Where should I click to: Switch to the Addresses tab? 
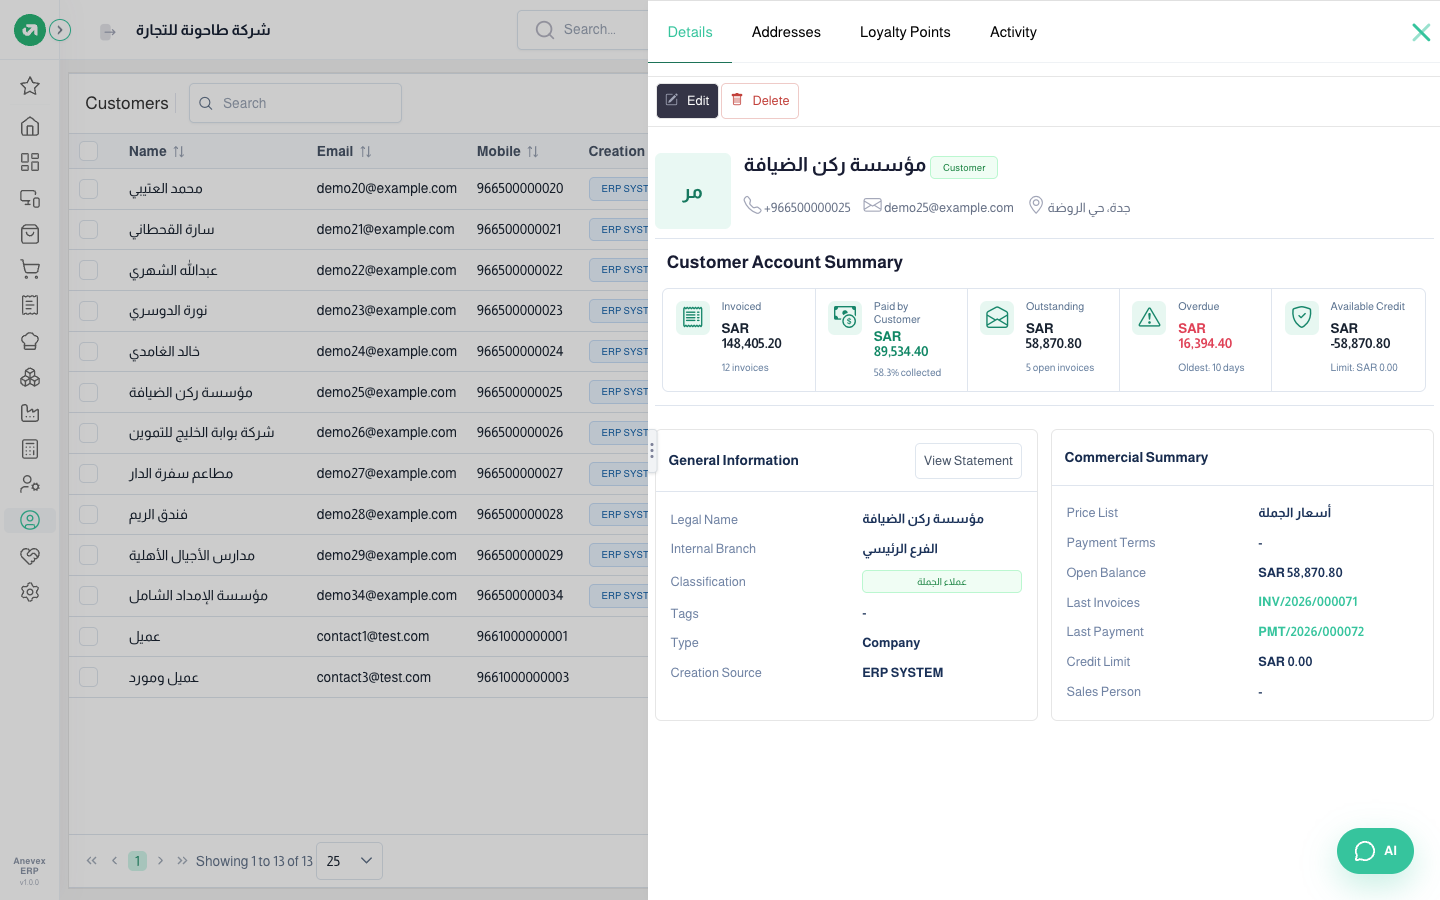click(786, 32)
